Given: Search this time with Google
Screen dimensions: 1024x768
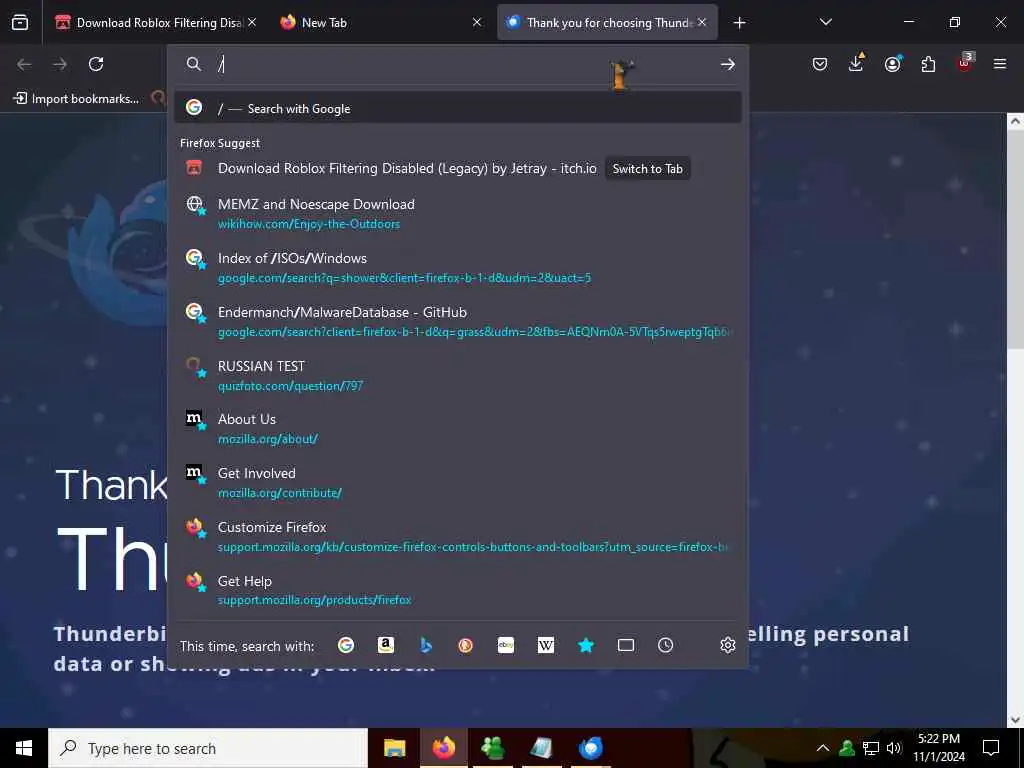Looking at the screenshot, I should (346, 645).
